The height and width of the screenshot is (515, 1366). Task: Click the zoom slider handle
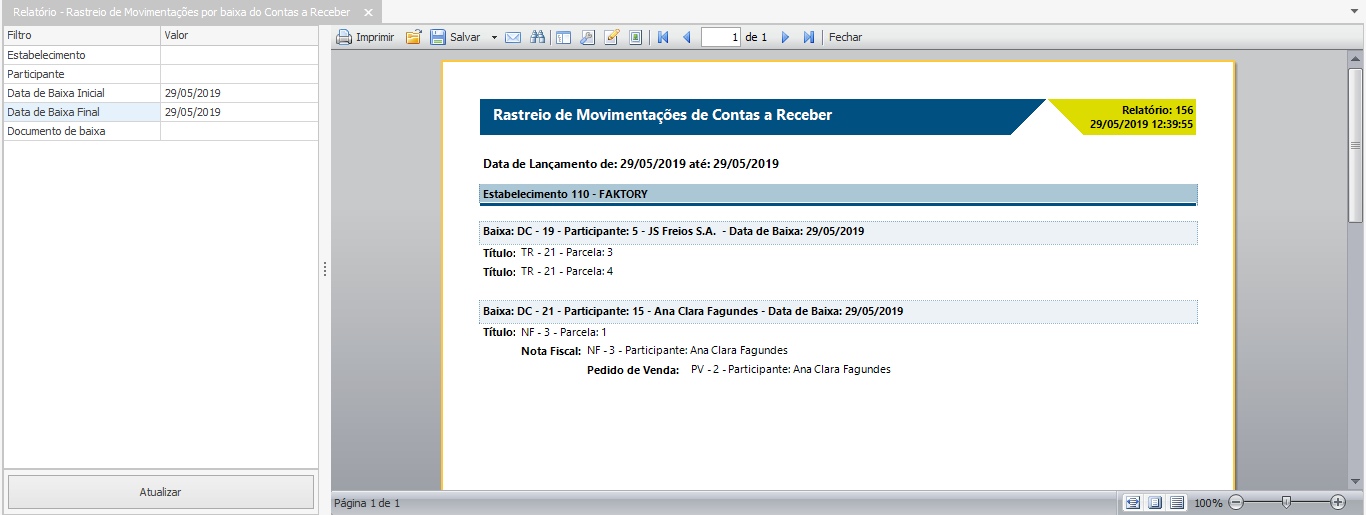tap(1287, 502)
